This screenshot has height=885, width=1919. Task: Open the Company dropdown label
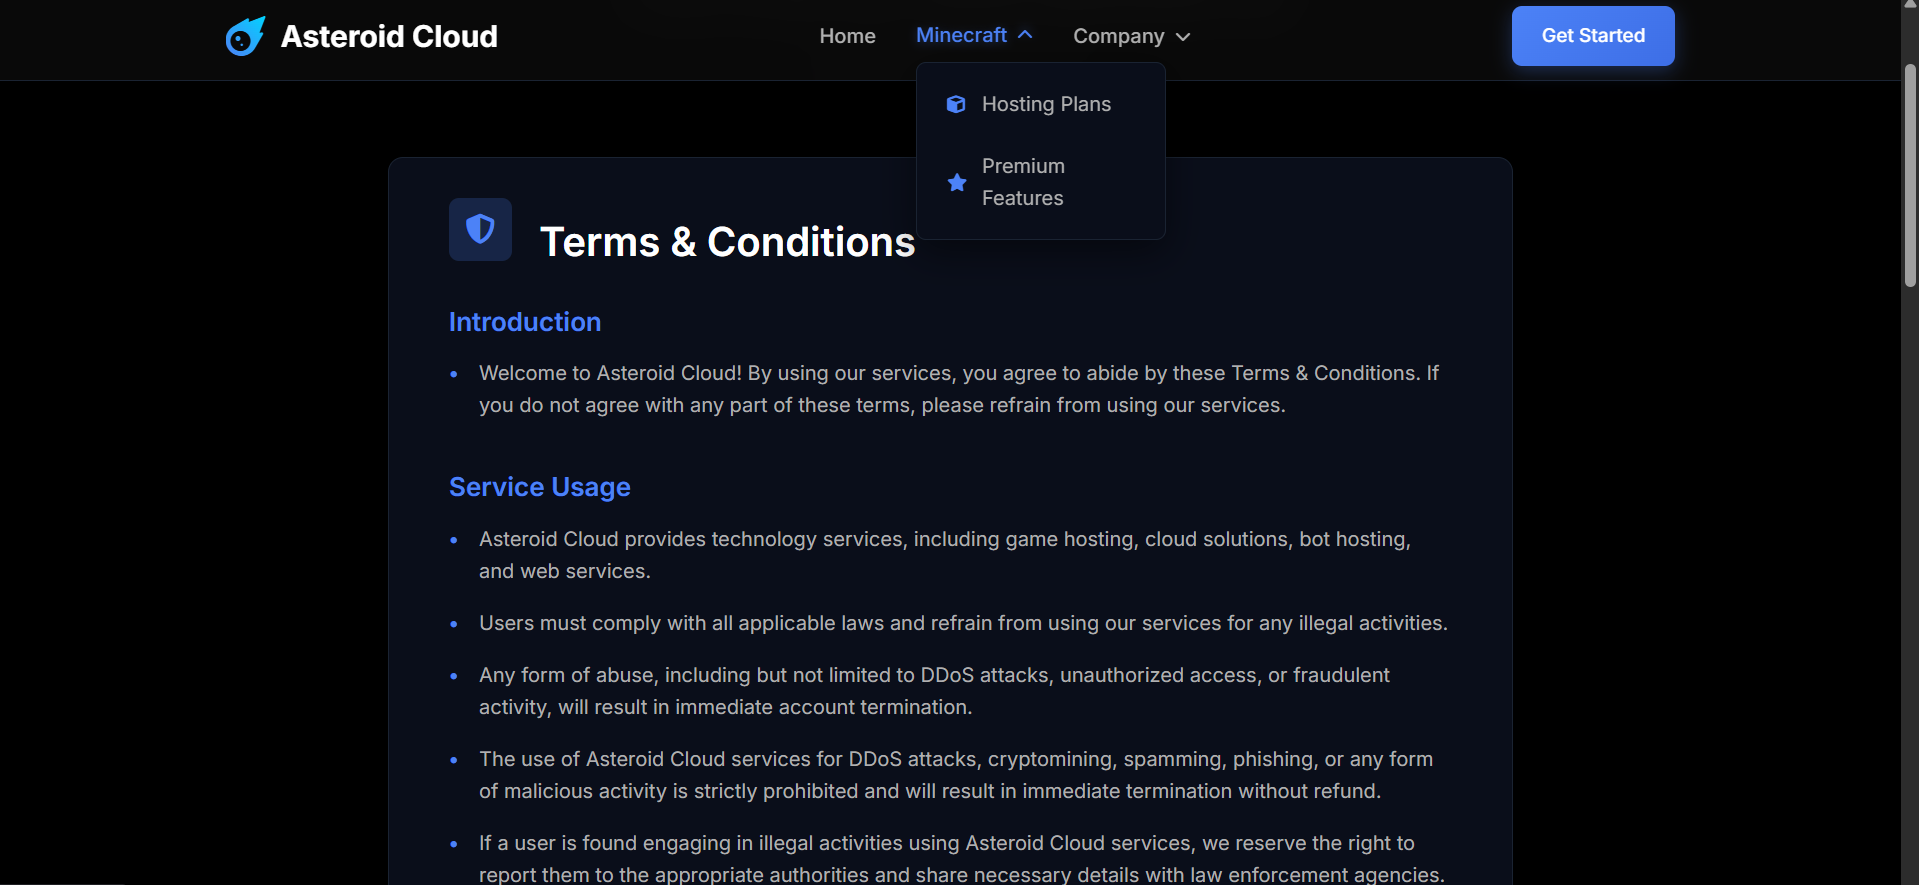coord(1118,36)
